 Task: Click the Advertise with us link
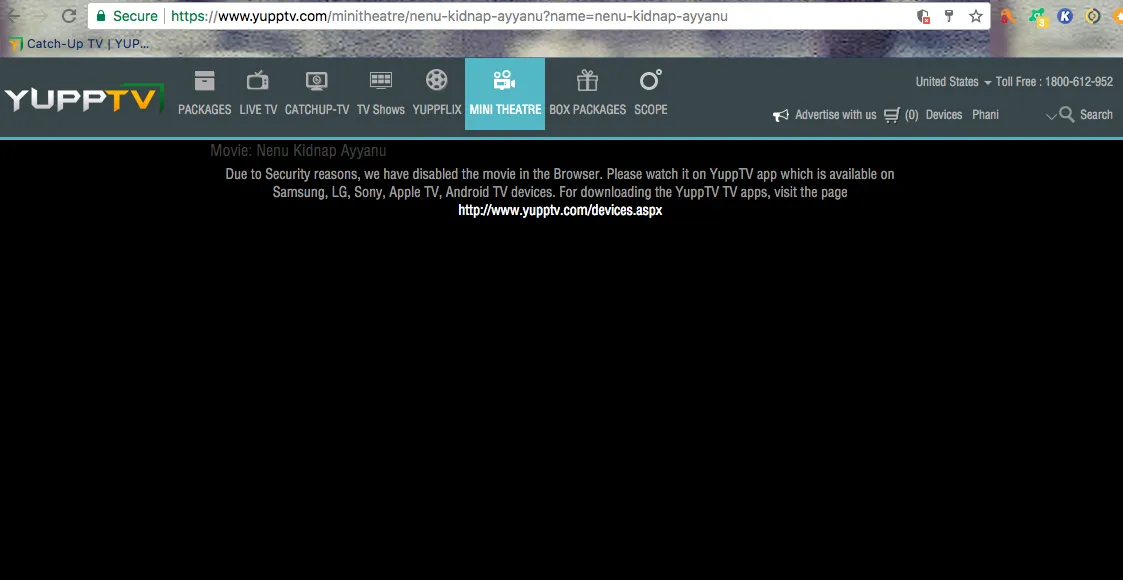coord(825,115)
